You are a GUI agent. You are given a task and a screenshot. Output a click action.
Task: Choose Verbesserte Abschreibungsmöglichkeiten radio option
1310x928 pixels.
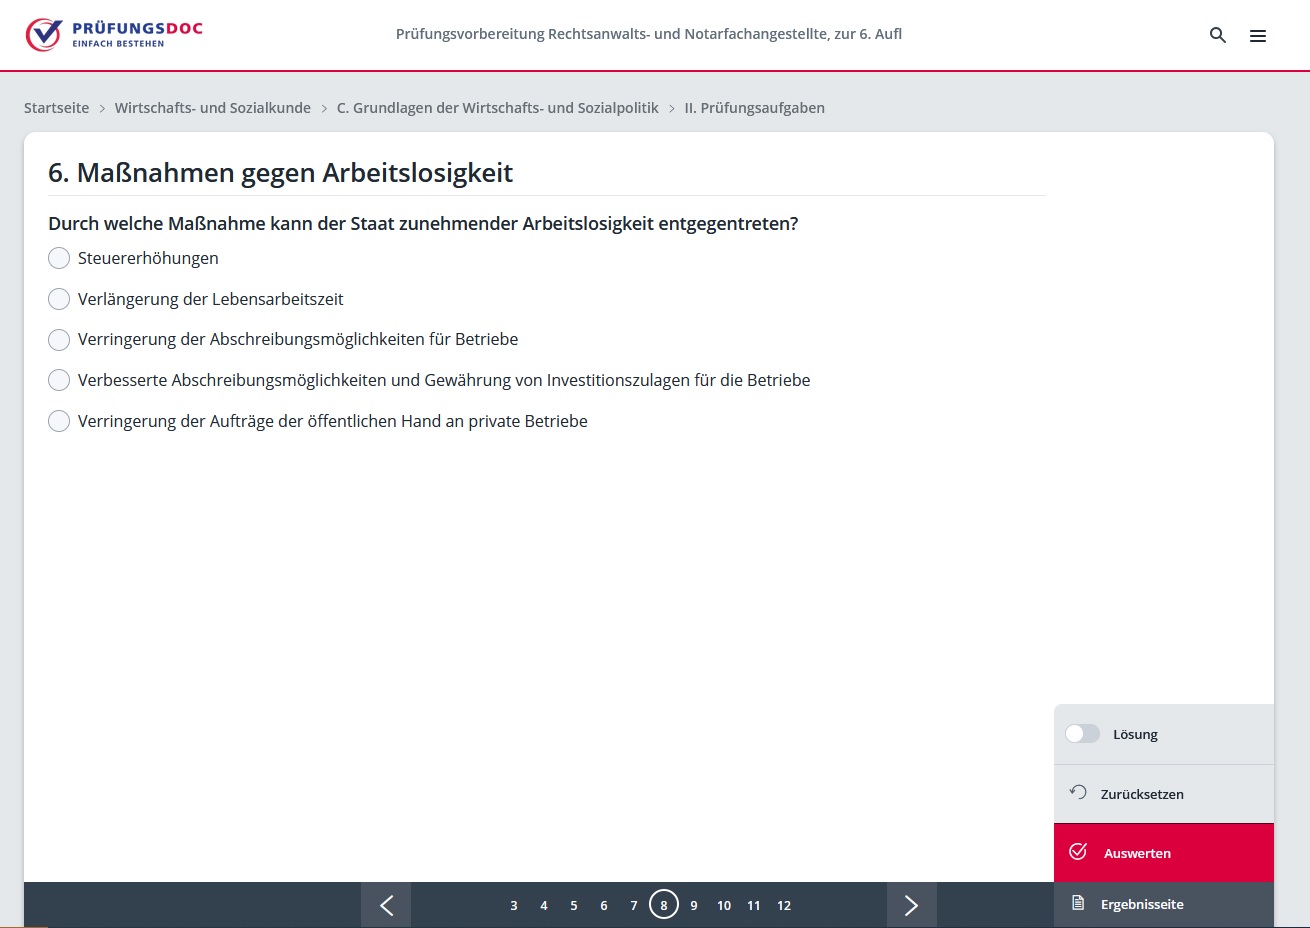pyautogui.click(x=59, y=380)
